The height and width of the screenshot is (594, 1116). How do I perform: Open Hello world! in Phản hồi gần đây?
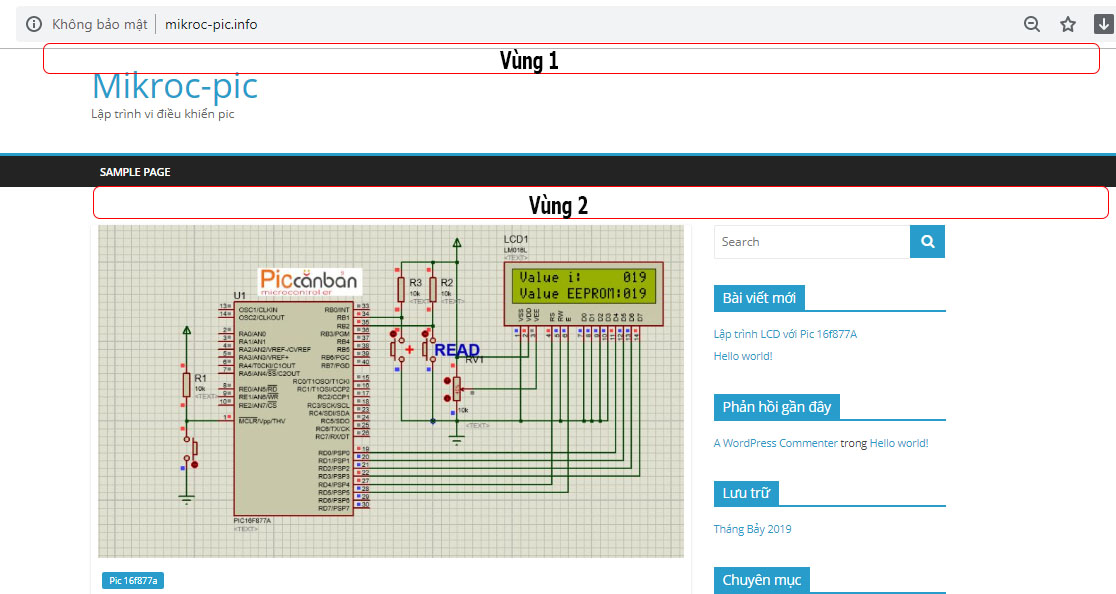(899, 443)
